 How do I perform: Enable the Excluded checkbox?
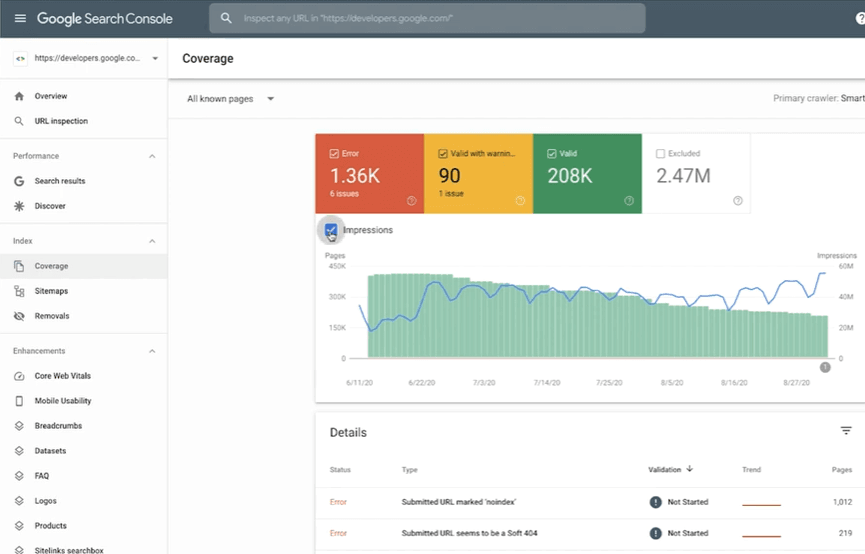(660, 154)
